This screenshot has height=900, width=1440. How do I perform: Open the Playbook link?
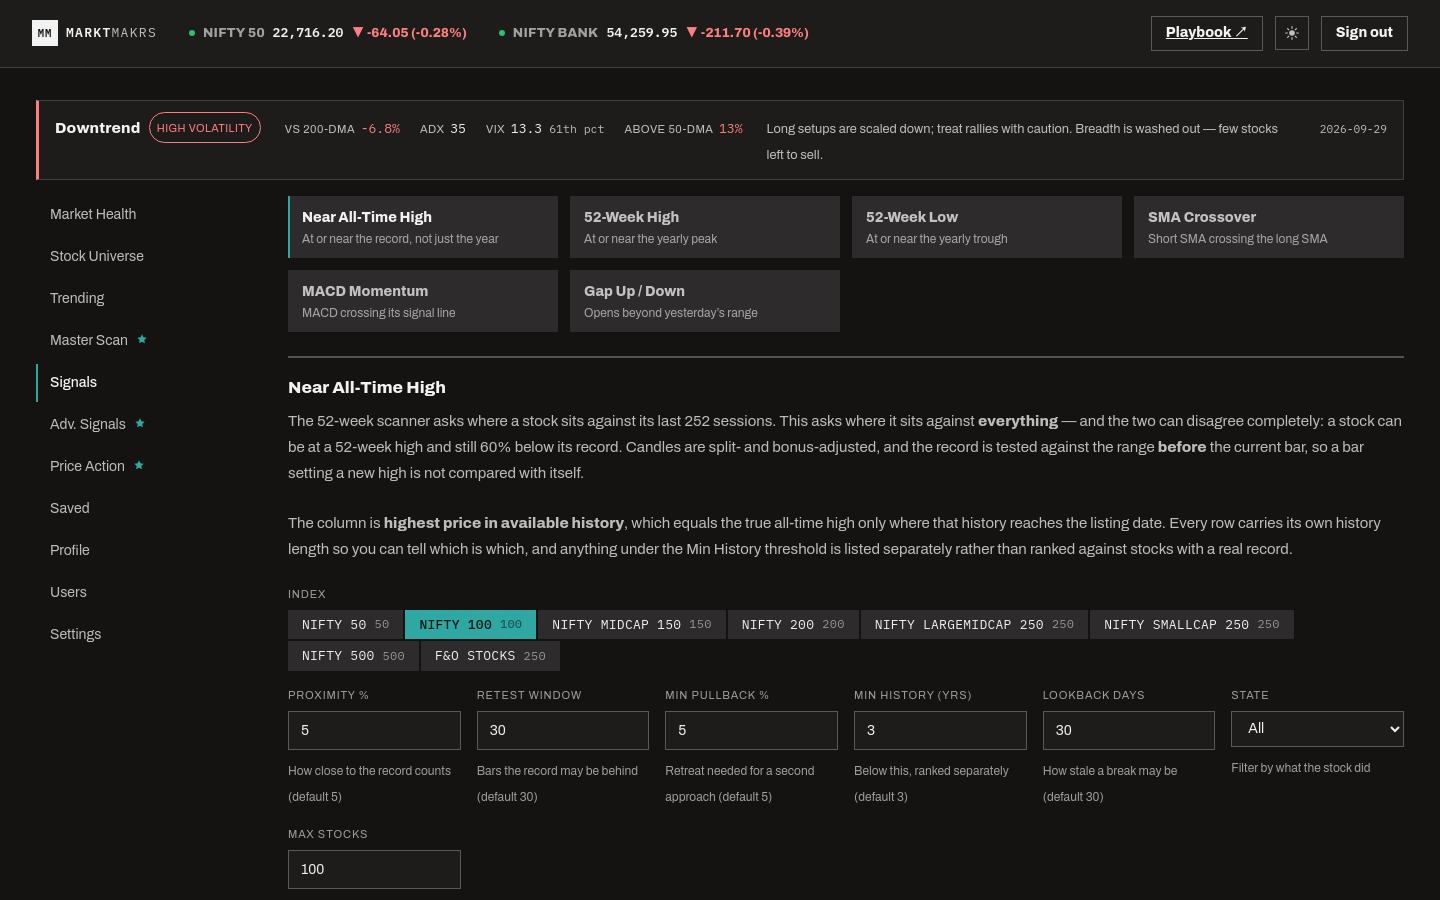1206,33
